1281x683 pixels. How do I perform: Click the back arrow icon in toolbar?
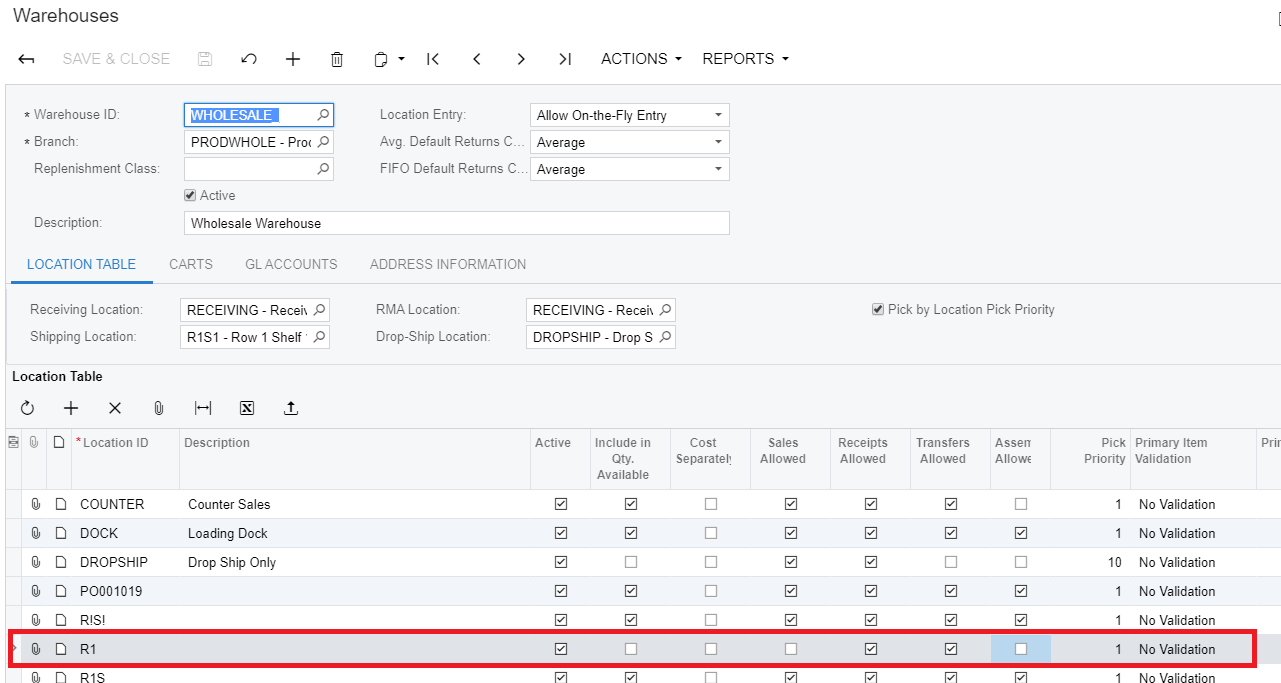(x=27, y=59)
